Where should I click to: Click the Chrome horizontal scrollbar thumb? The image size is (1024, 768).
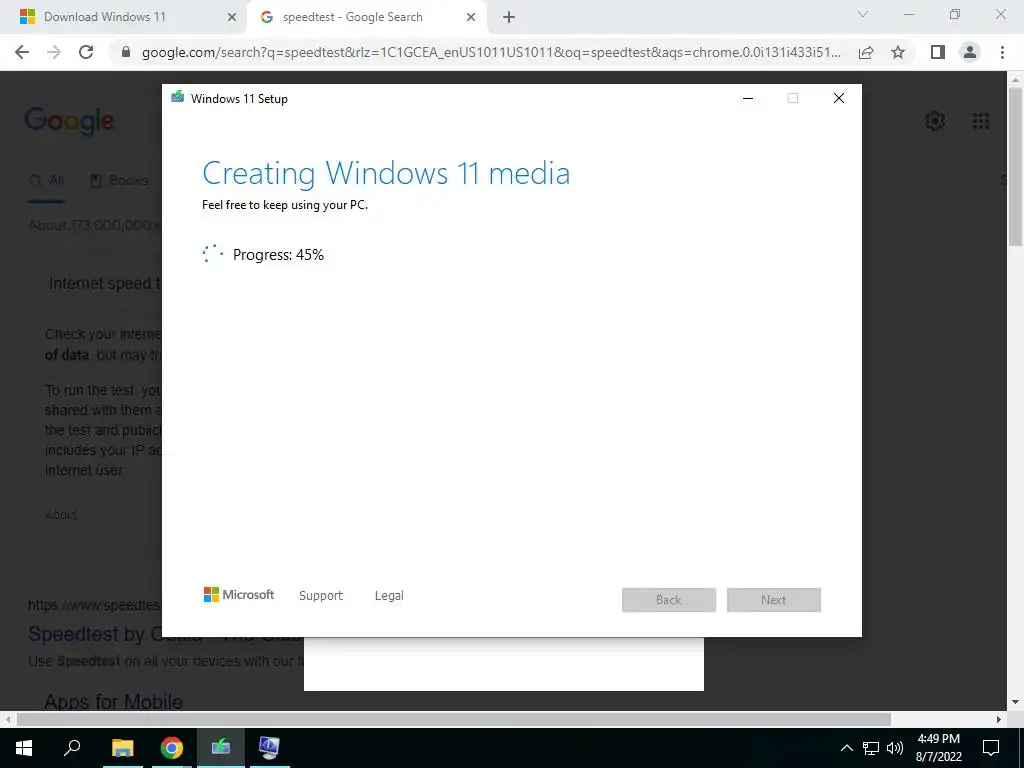454,719
